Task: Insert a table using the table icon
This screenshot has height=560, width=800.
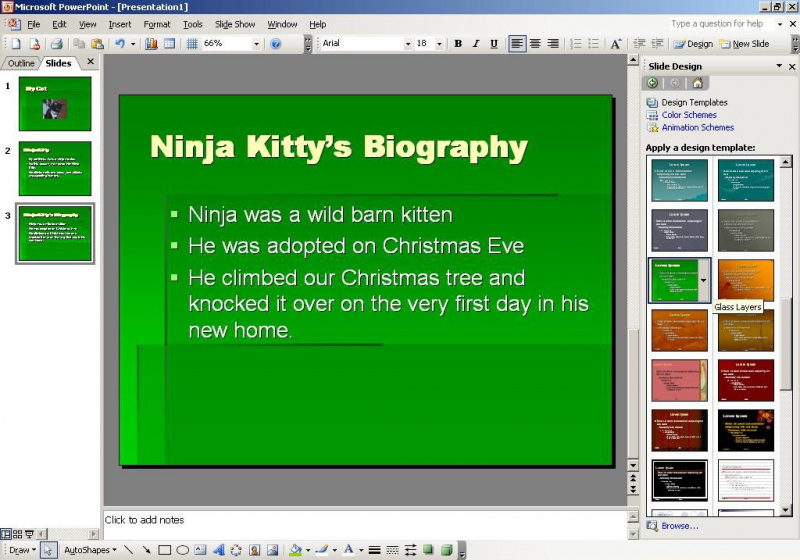Action: 169,44
